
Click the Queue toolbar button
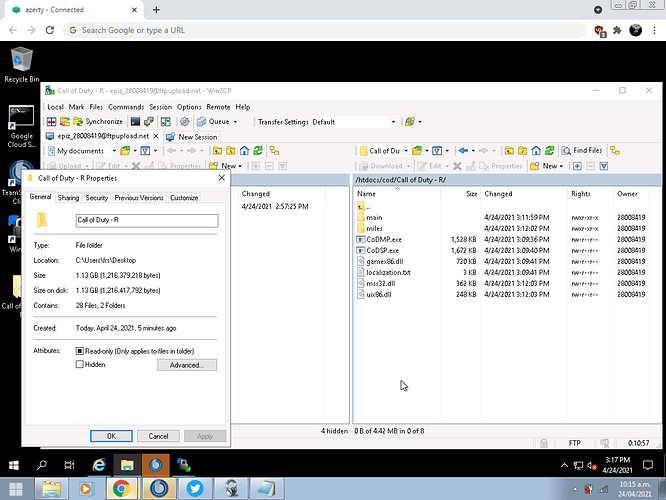[x=213, y=121]
